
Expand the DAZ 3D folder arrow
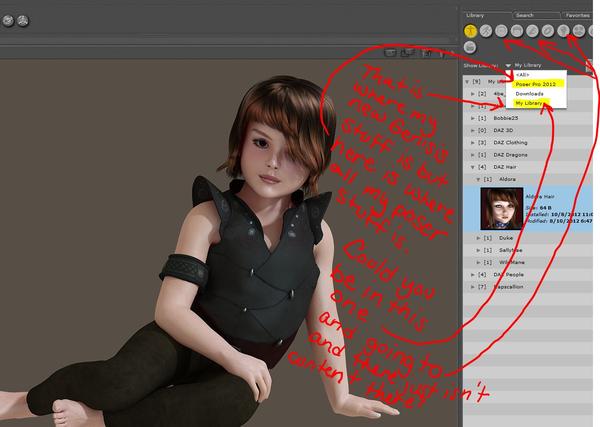[473, 130]
